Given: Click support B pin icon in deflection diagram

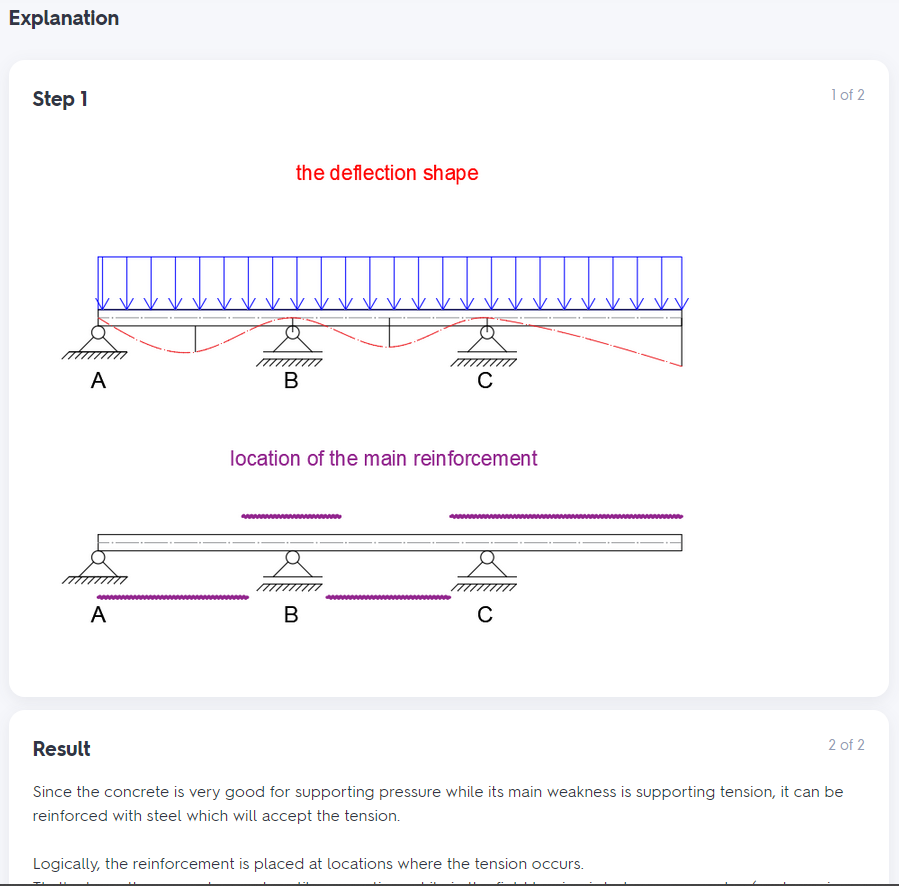Looking at the screenshot, I should 290,347.
